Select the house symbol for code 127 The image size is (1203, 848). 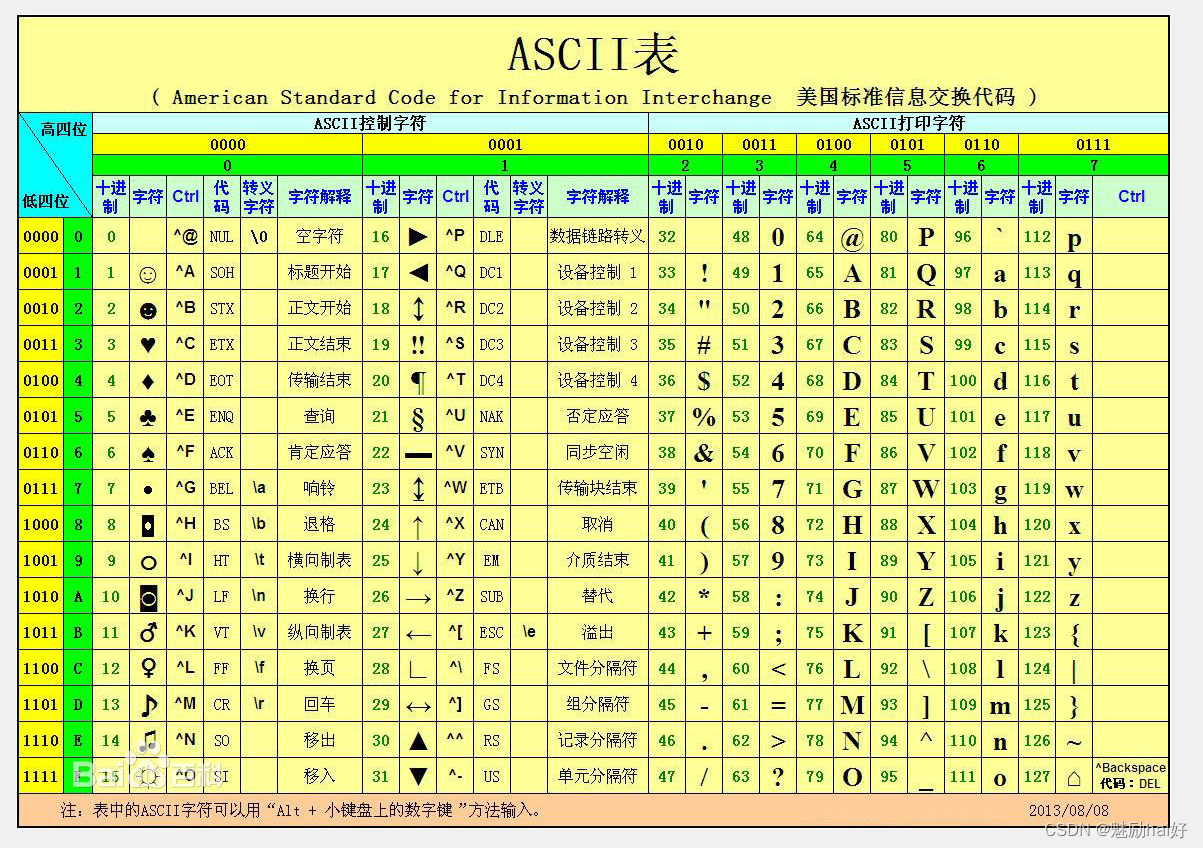1074,777
